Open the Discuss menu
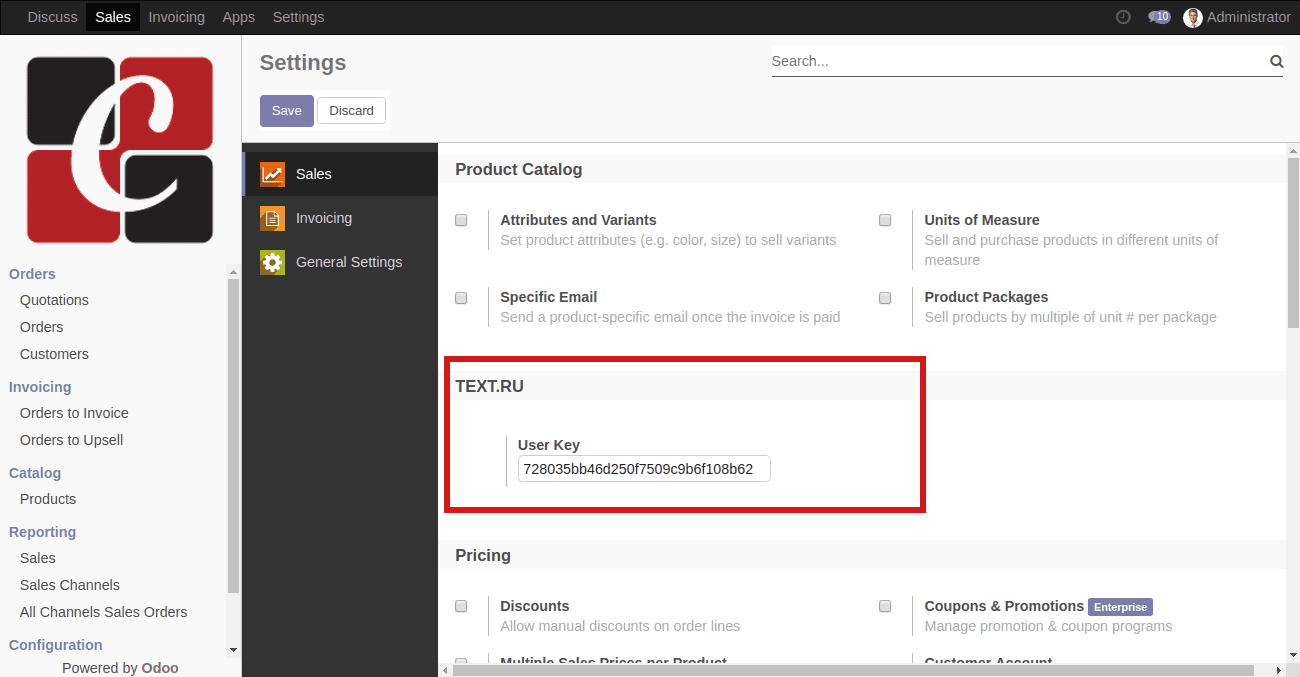Screen dimensions: 1300x677 pos(52,17)
